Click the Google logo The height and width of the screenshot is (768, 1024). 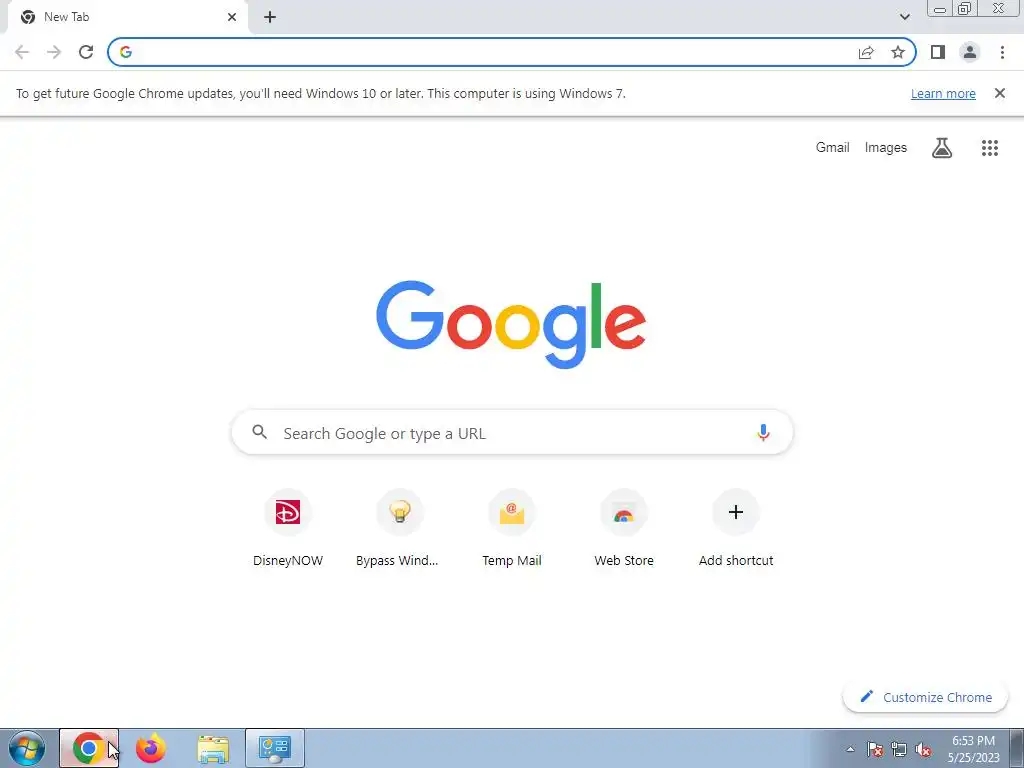tap(511, 325)
